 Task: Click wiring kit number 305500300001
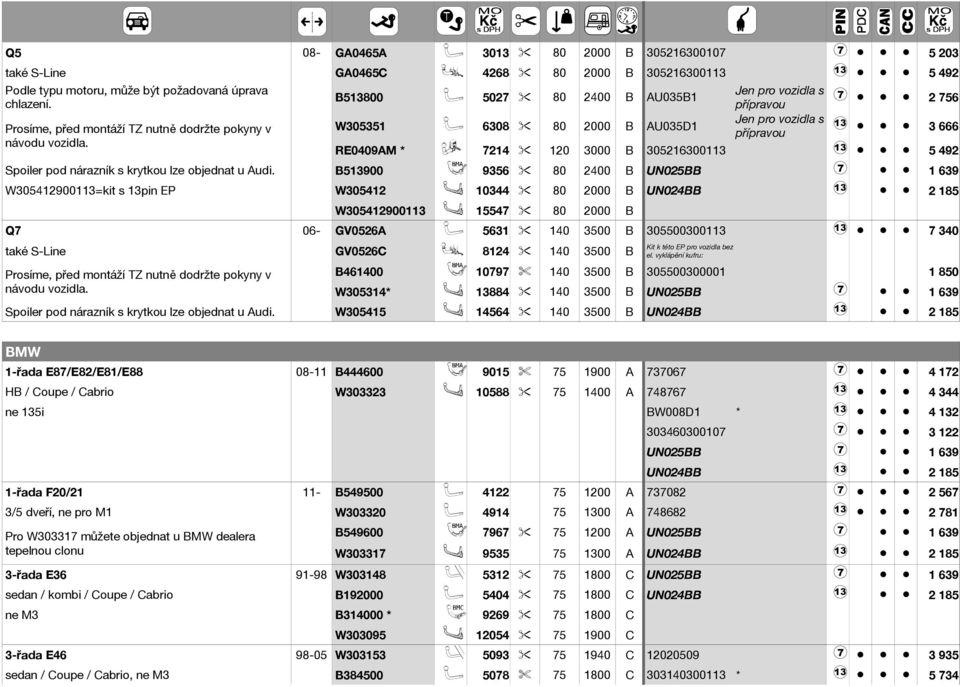click(686, 272)
